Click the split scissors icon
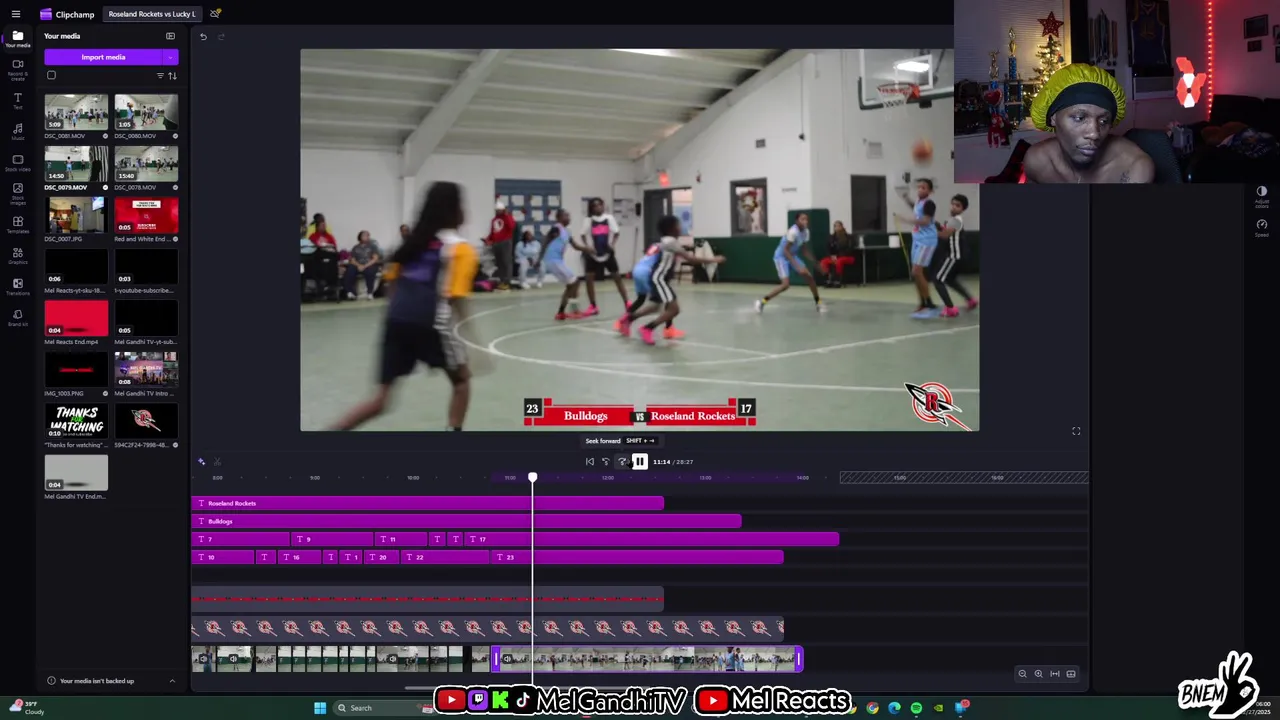 (x=217, y=462)
